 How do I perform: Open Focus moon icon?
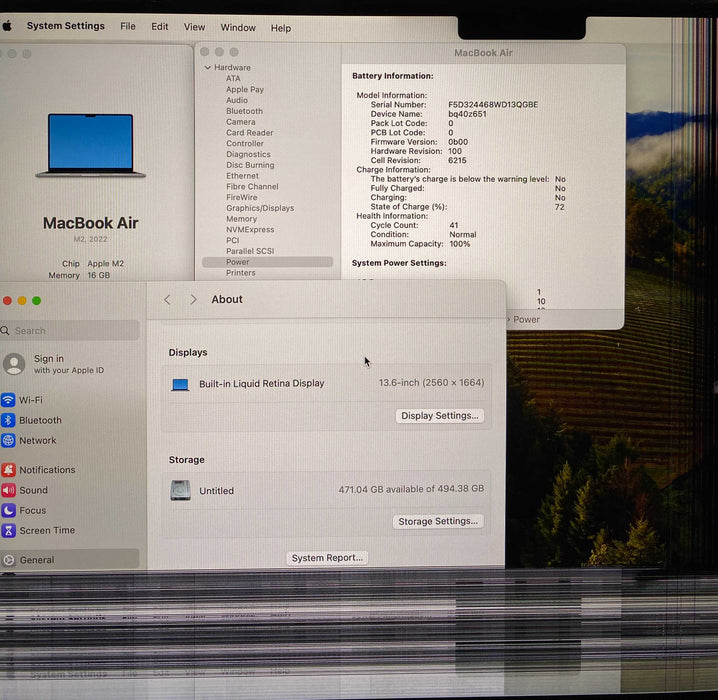pos(8,510)
